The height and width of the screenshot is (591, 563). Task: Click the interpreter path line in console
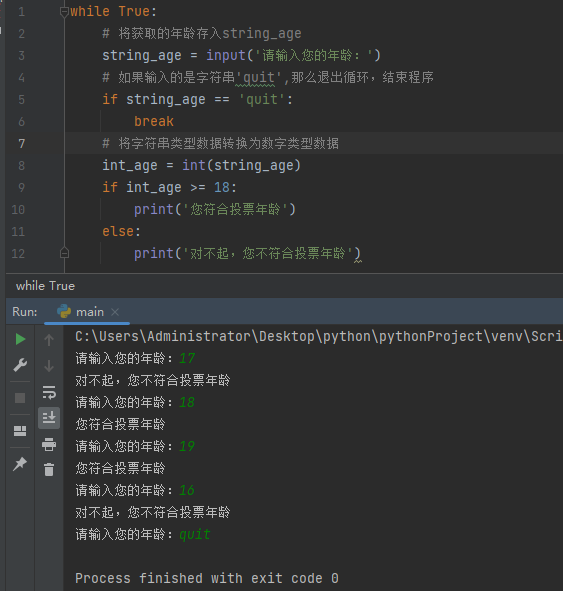(318, 336)
